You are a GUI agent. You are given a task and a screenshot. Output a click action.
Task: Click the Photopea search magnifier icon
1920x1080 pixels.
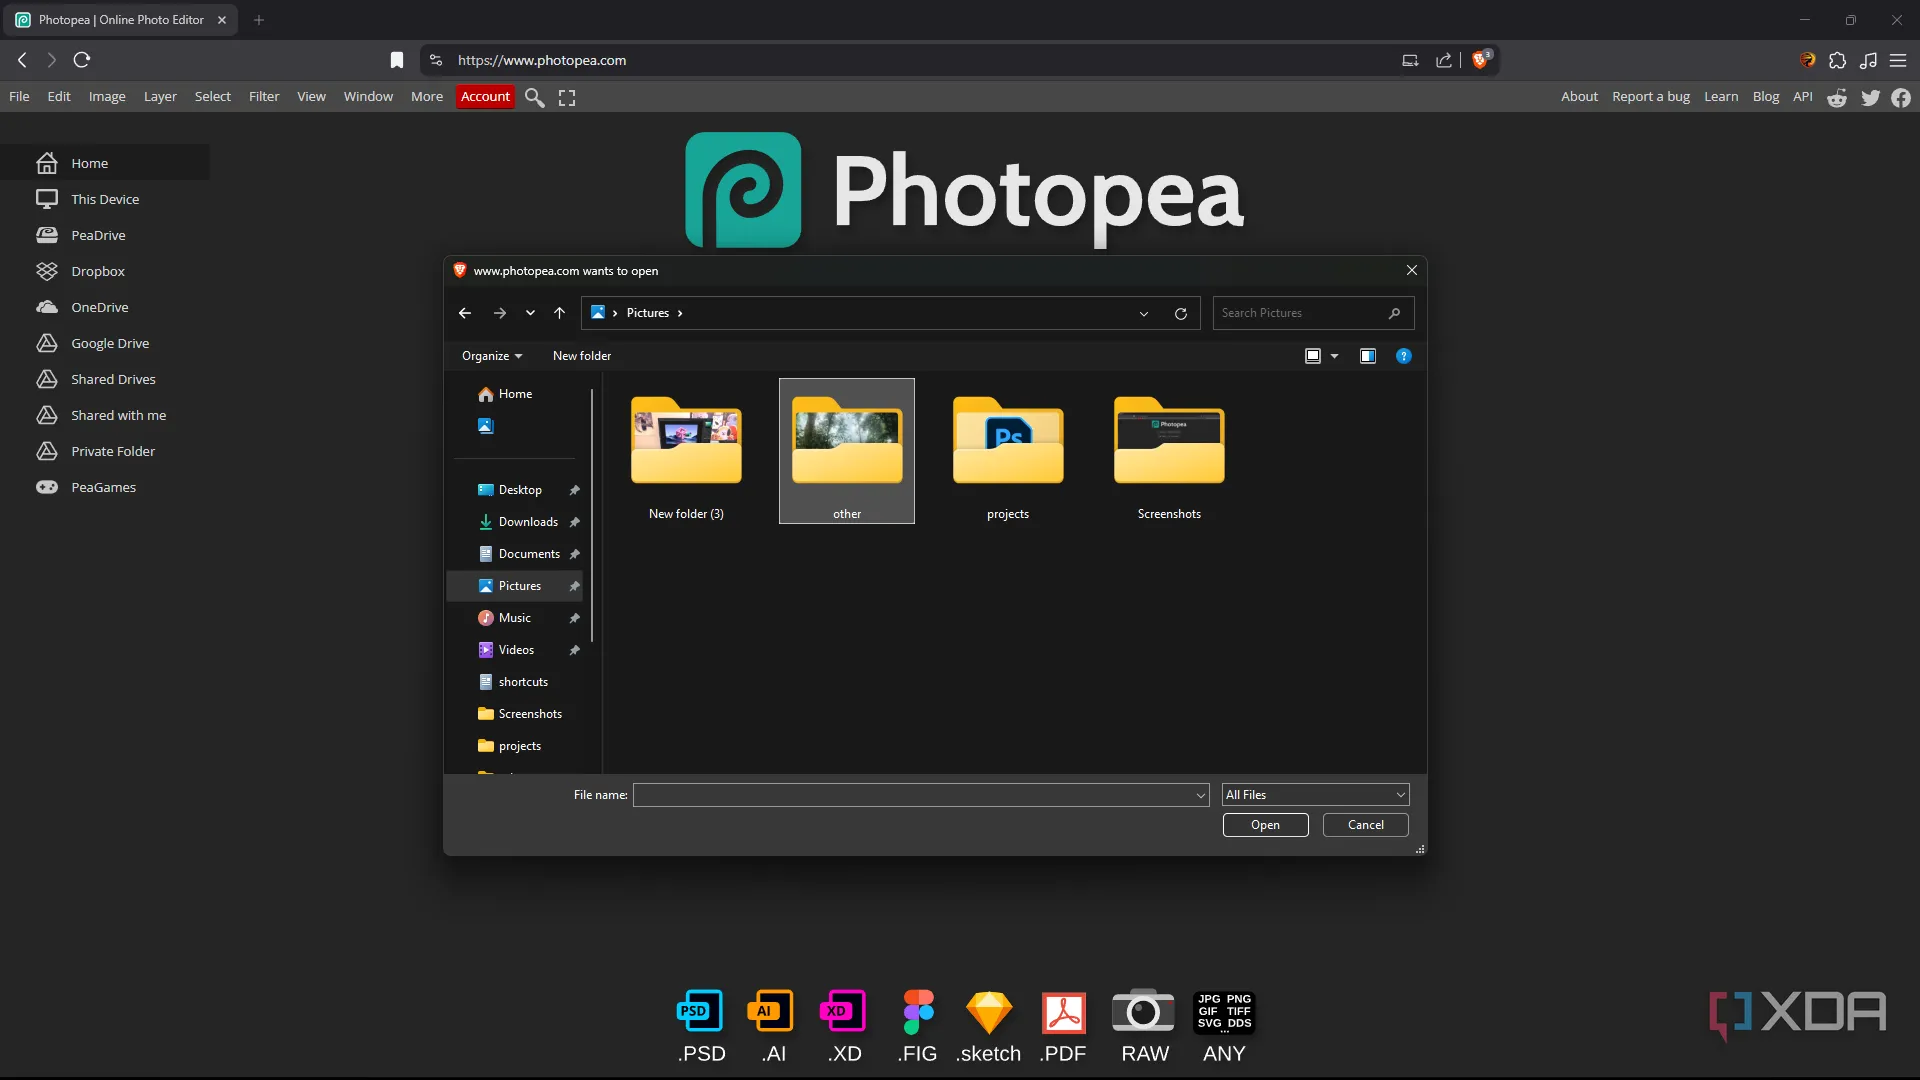[x=535, y=97]
